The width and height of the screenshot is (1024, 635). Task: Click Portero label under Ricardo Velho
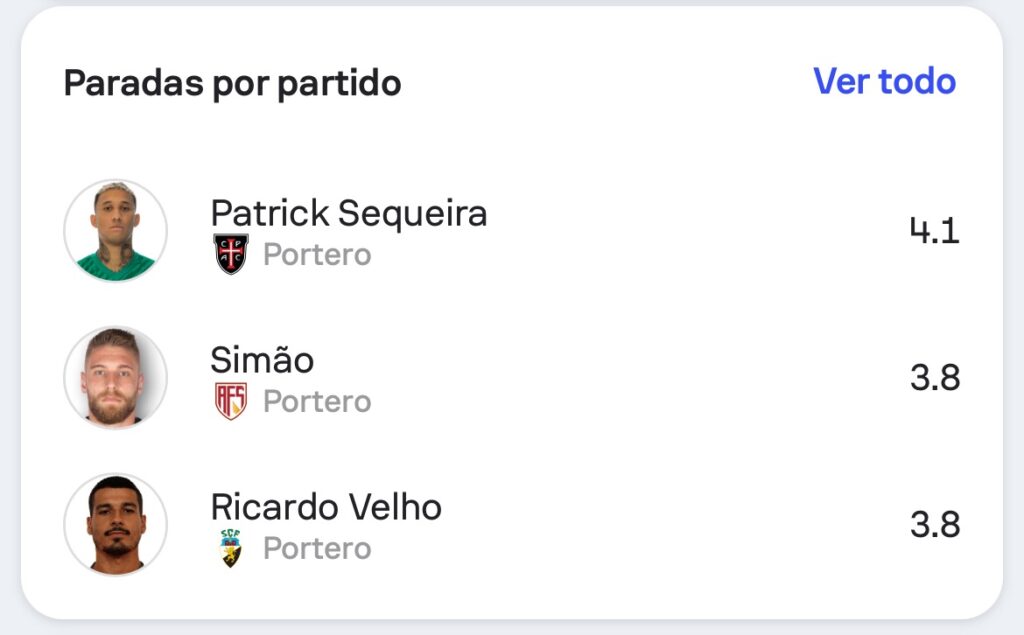coord(317,549)
